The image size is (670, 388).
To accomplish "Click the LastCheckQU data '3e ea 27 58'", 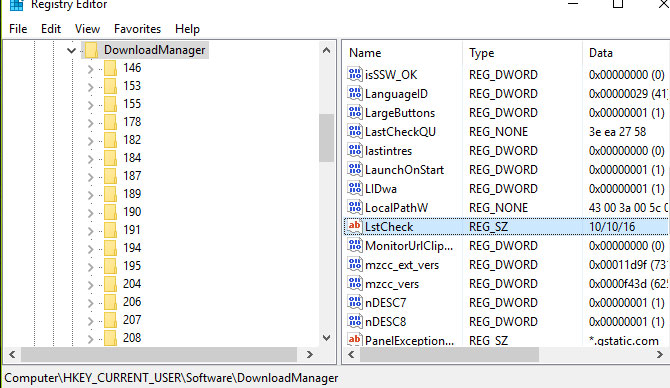I will pos(617,132).
